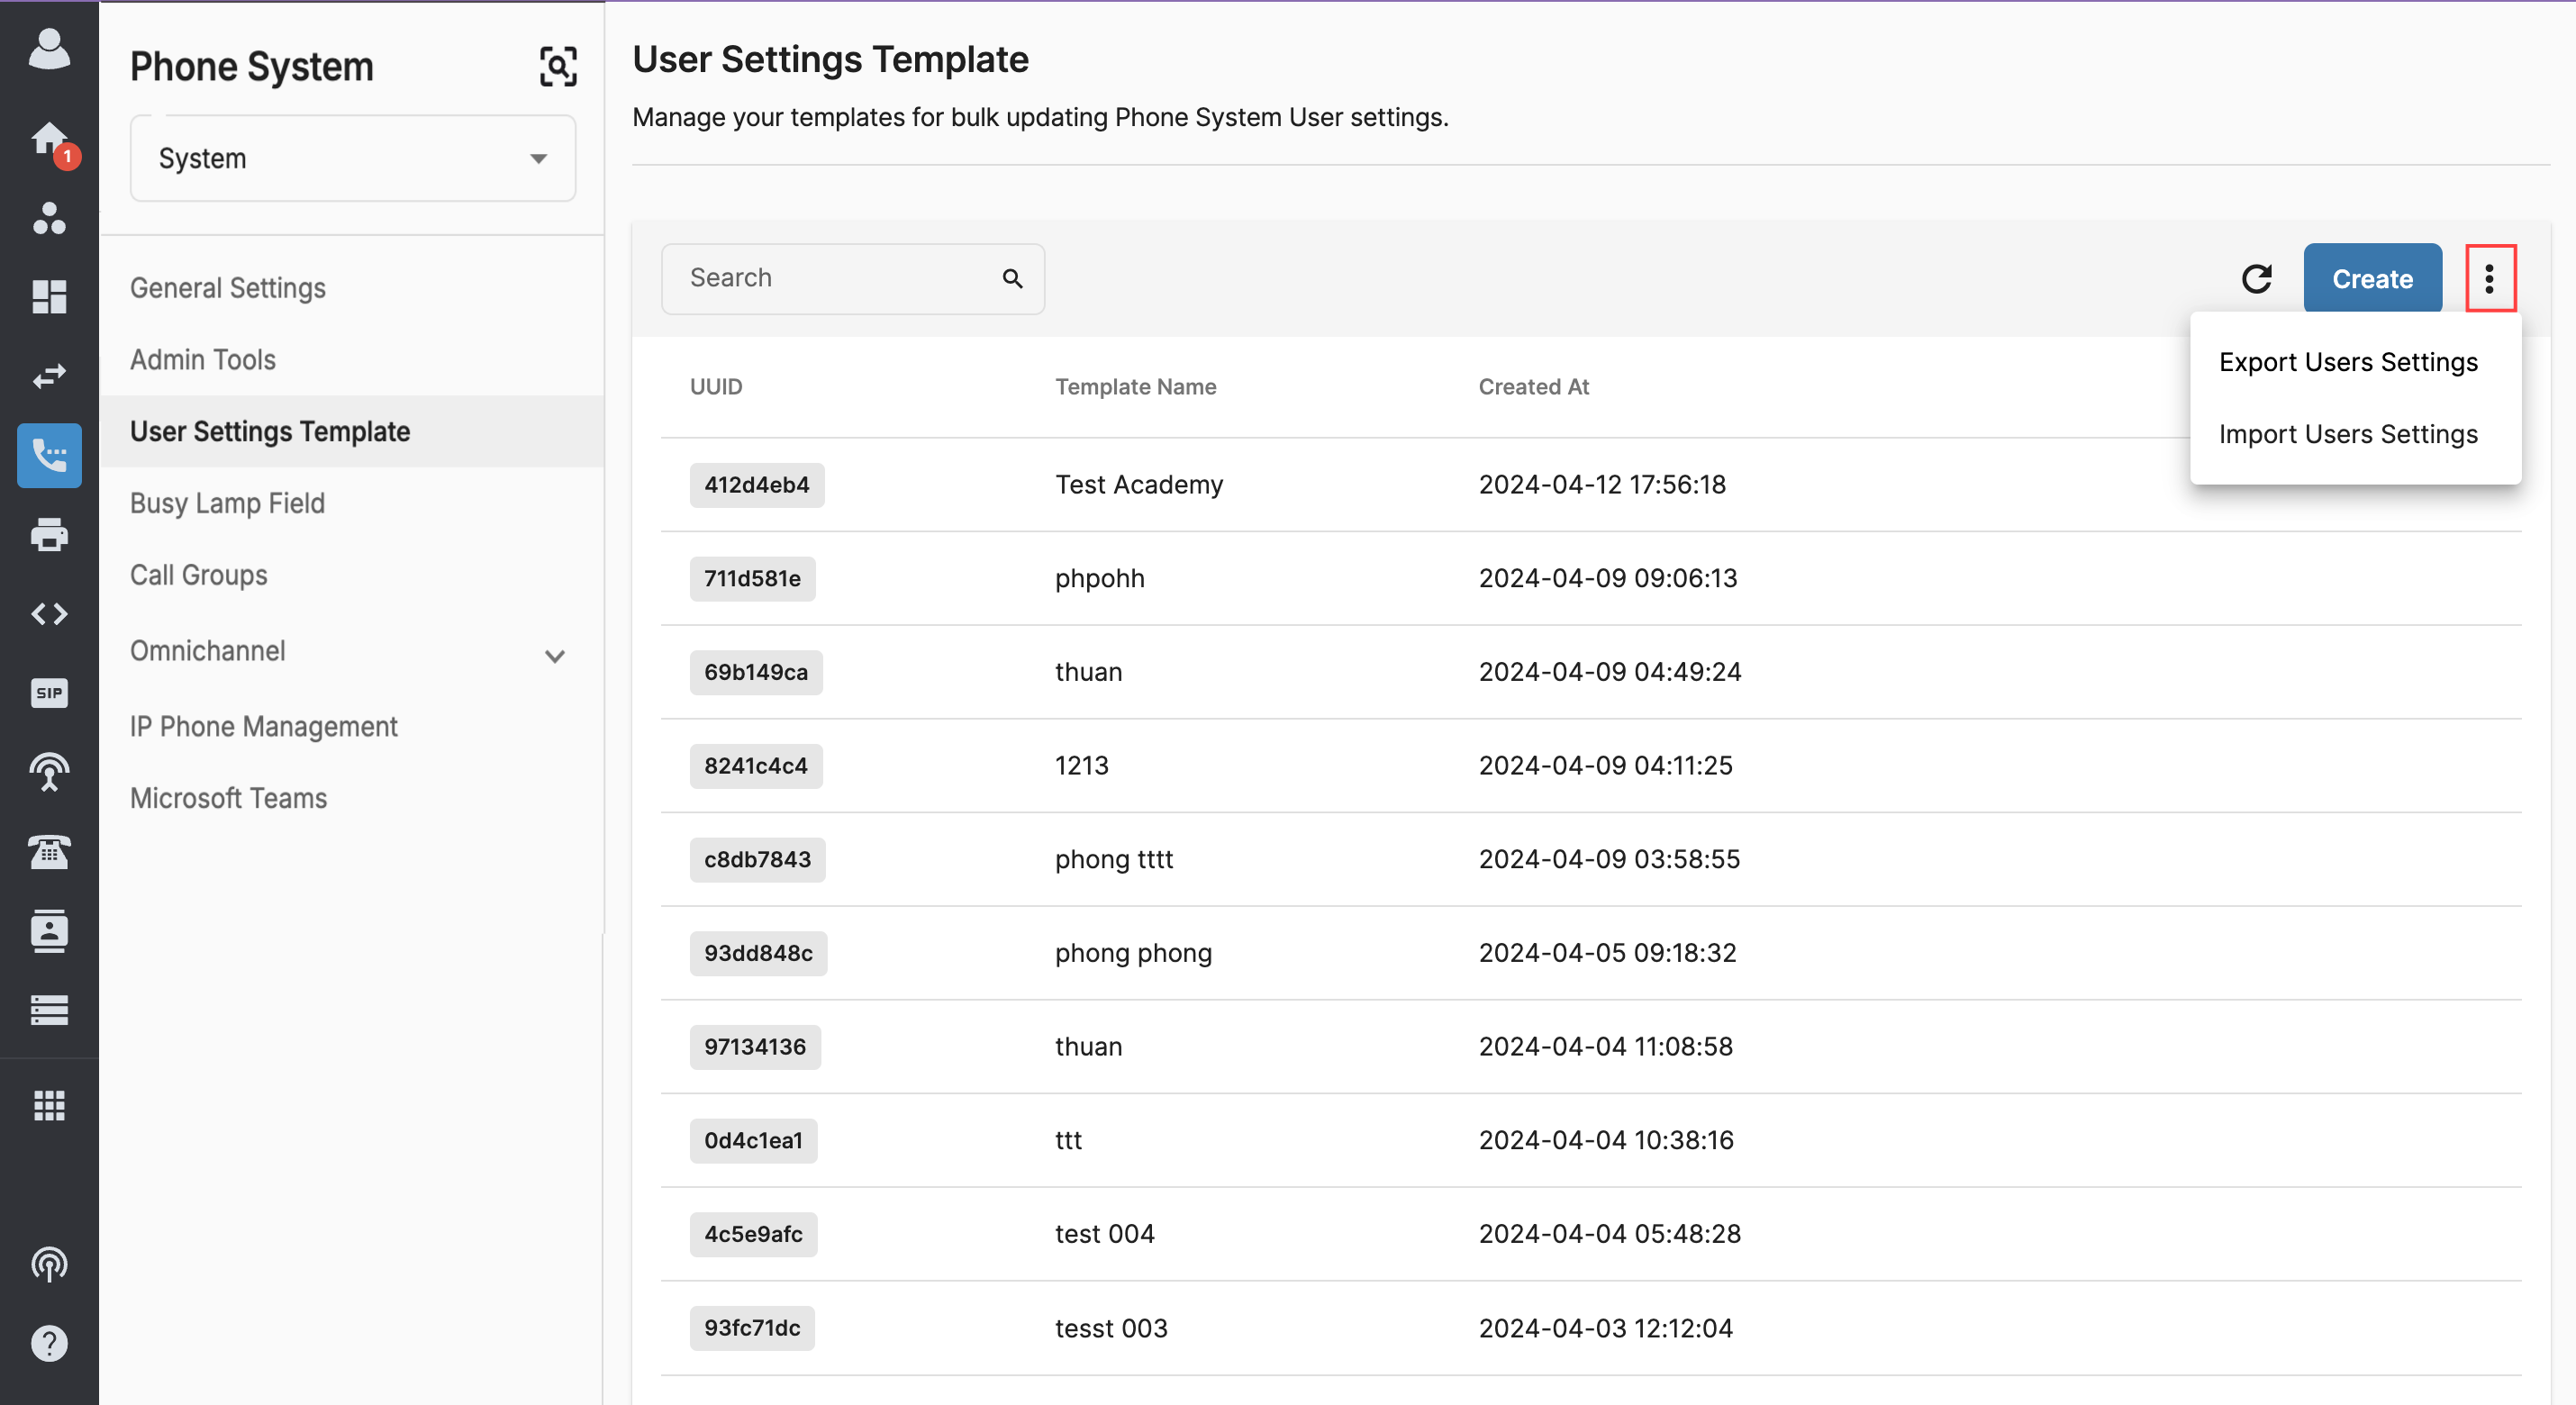Open the printer/fax icon in sidebar
Screen dimensions: 2576x1405
(x=49, y=534)
